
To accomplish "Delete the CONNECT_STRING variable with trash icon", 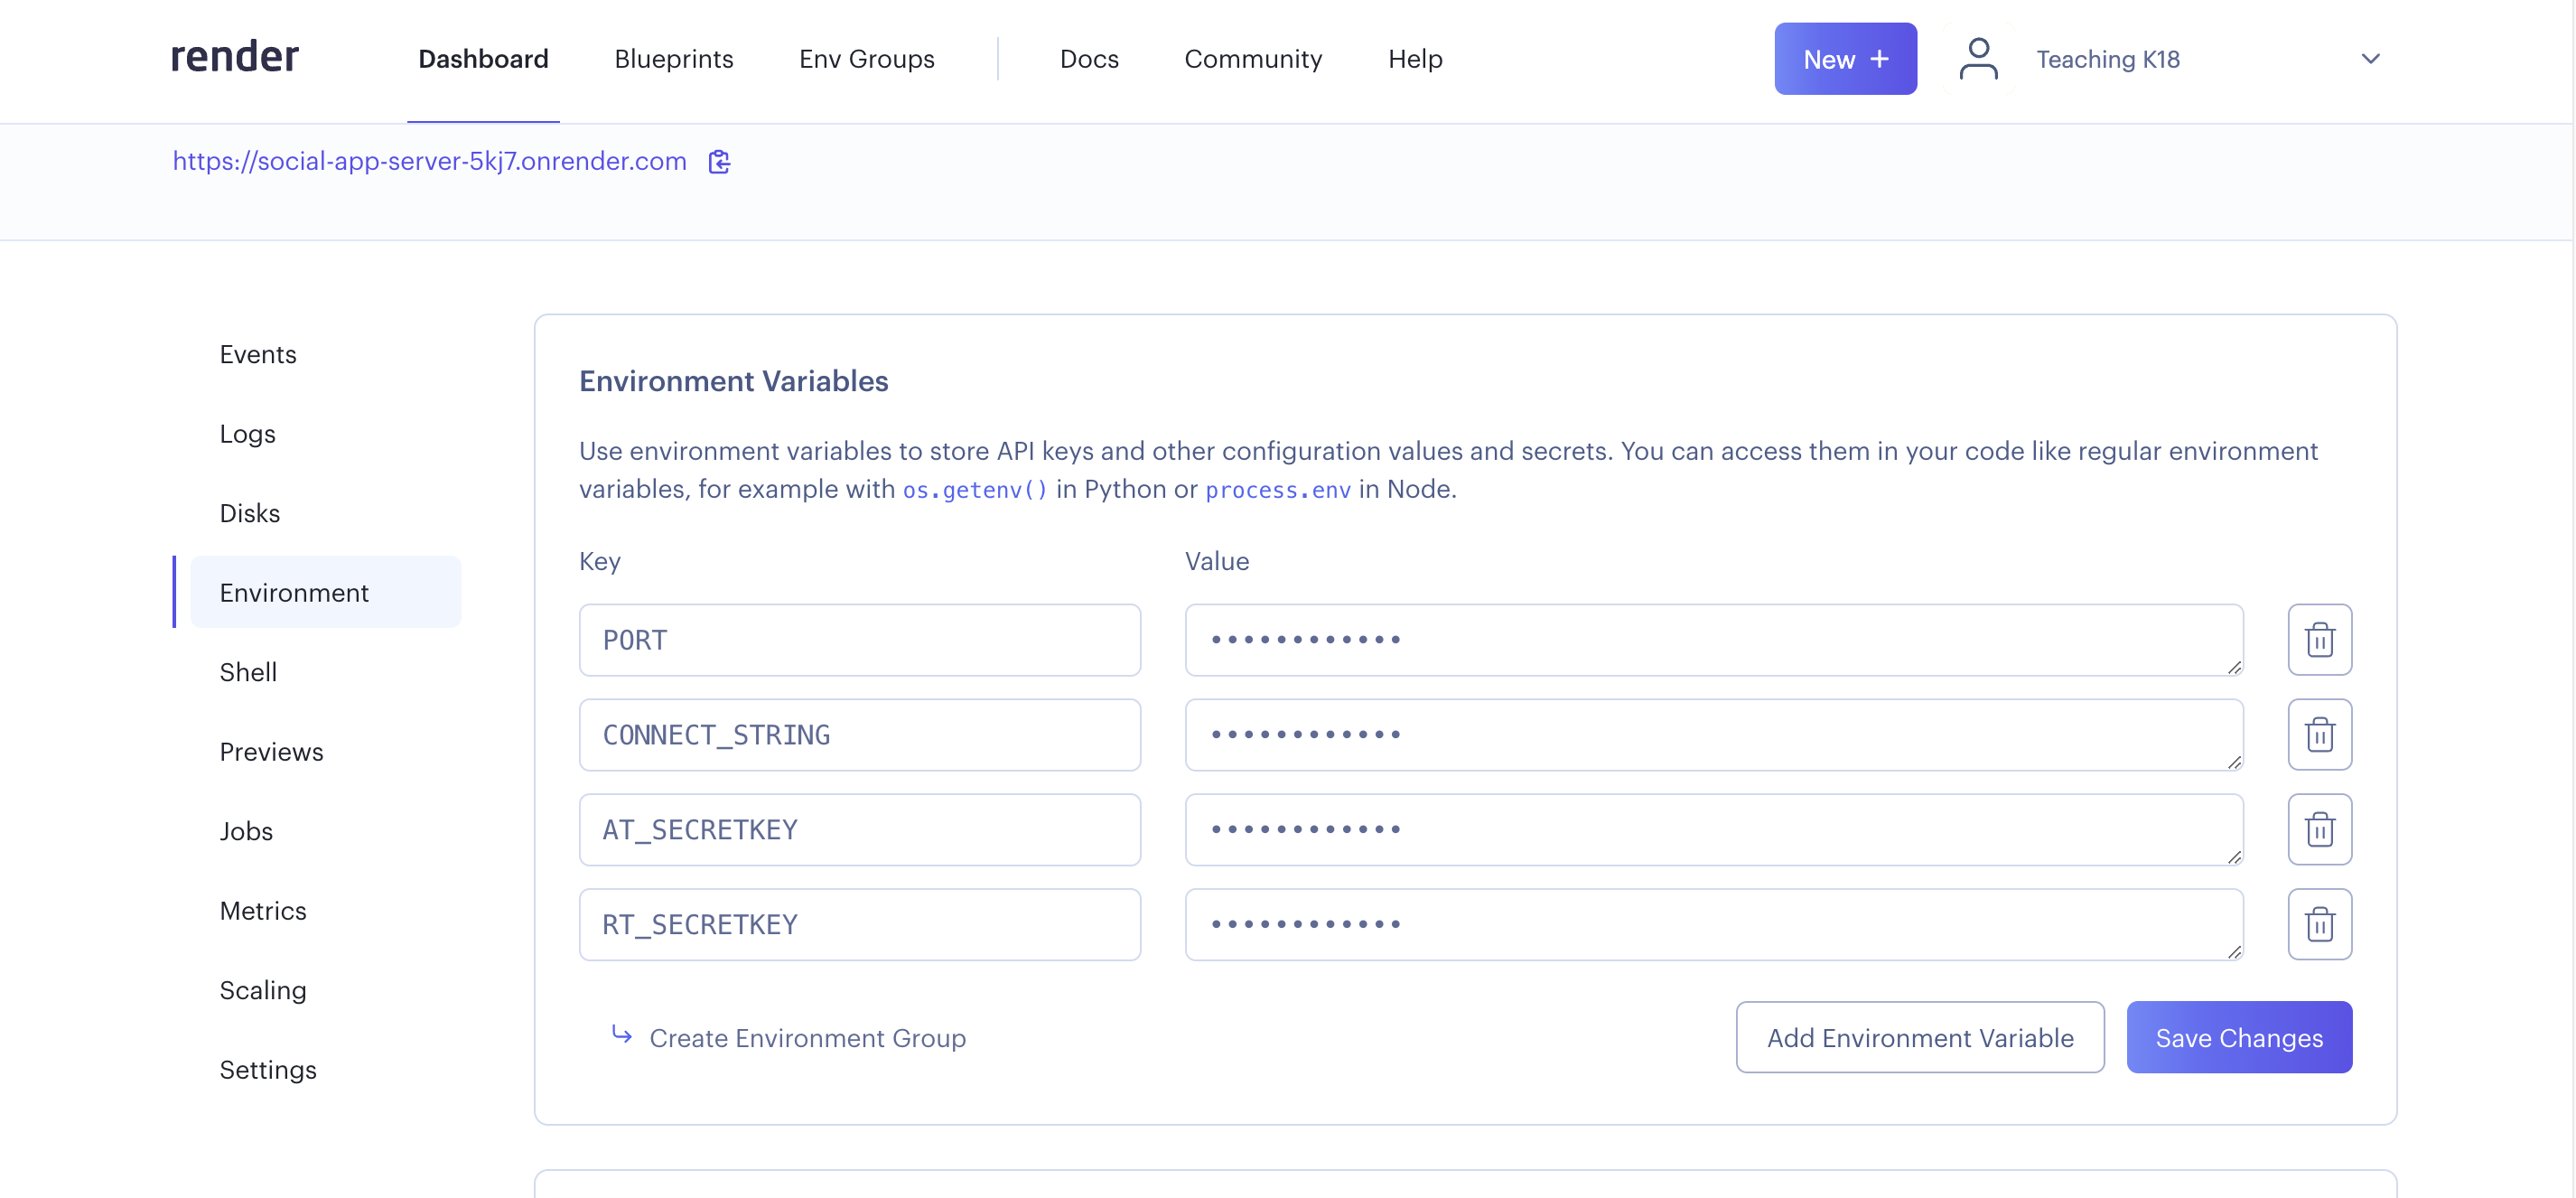I will click(x=2319, y=735).
